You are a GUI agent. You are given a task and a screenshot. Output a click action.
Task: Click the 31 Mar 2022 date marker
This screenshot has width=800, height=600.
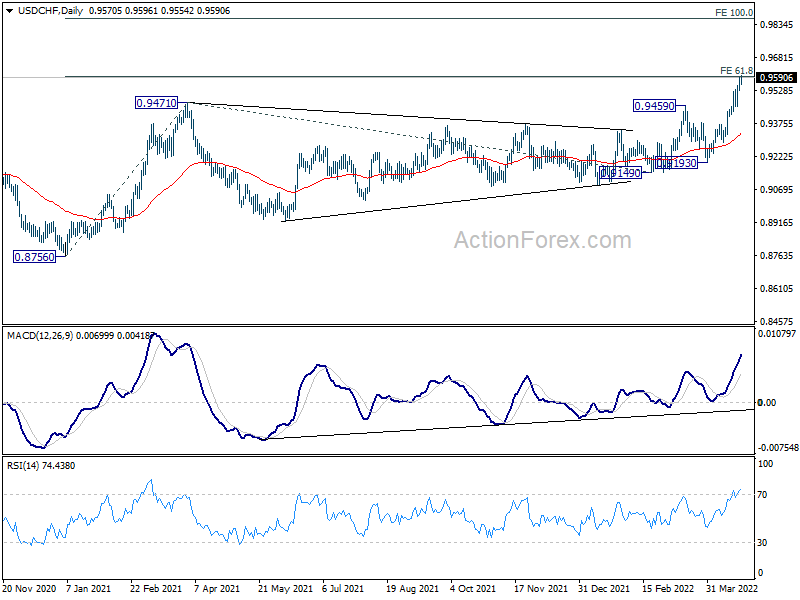732,588
